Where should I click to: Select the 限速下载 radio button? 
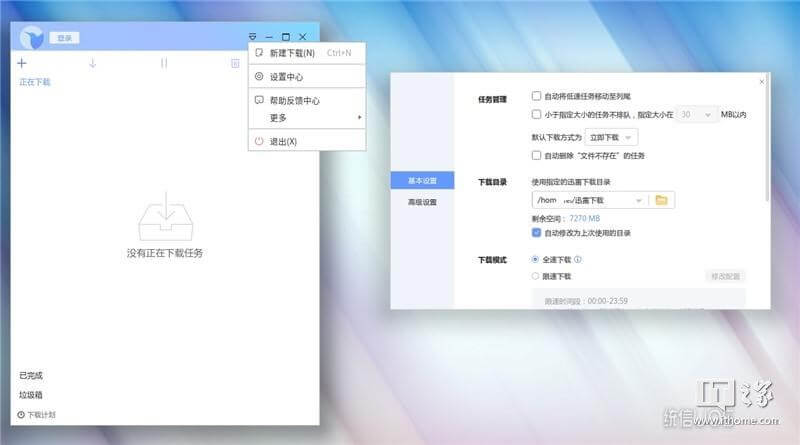536,275
